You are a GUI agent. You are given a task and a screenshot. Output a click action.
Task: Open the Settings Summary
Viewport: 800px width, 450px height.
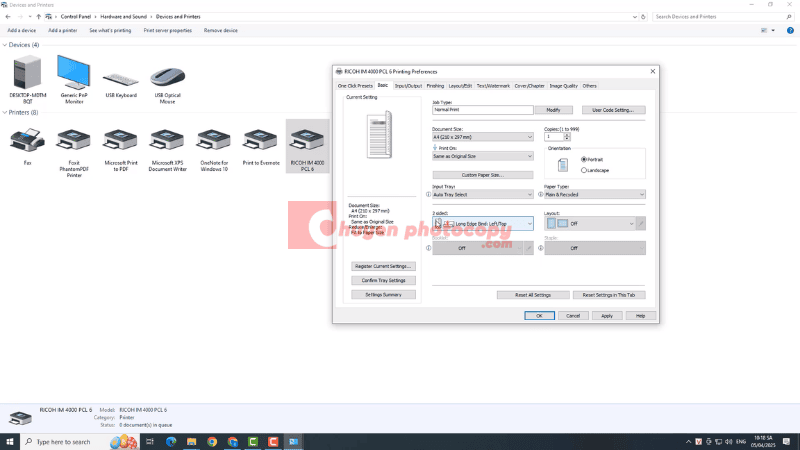(383, 295)
